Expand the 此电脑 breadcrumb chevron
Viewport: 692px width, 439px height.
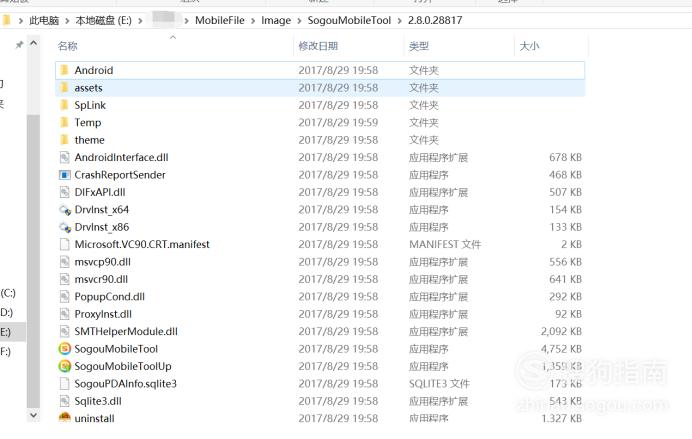pos(67,20)
